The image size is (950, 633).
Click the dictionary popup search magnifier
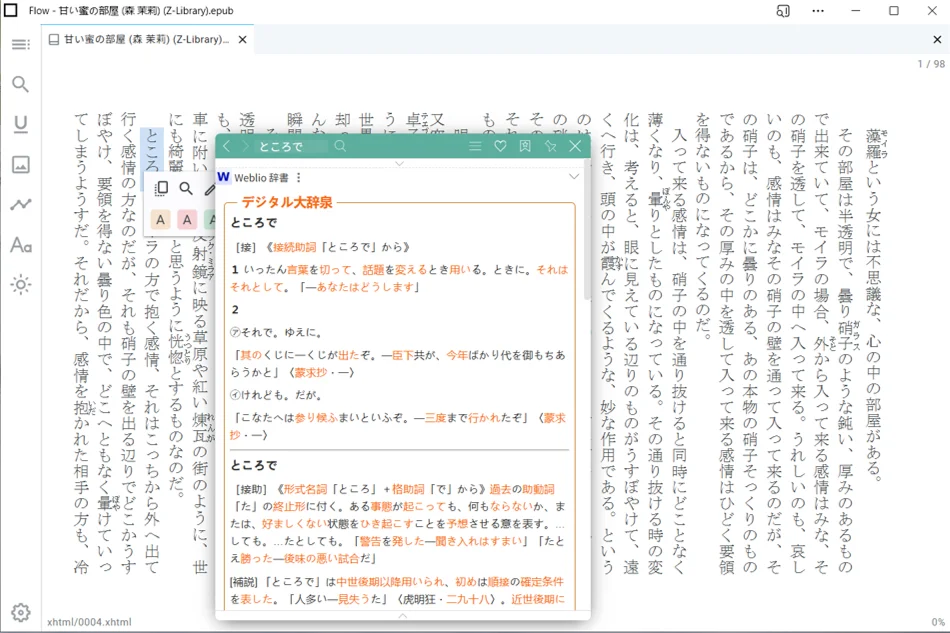(340, 146)
